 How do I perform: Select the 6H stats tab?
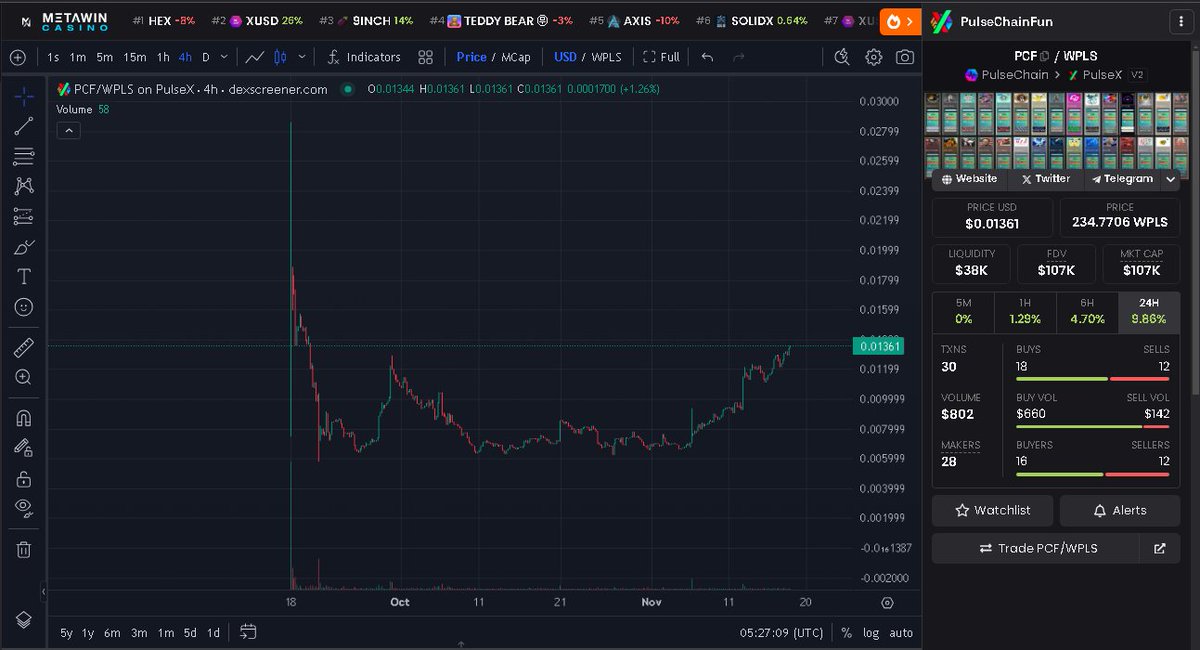[1087, 312]
